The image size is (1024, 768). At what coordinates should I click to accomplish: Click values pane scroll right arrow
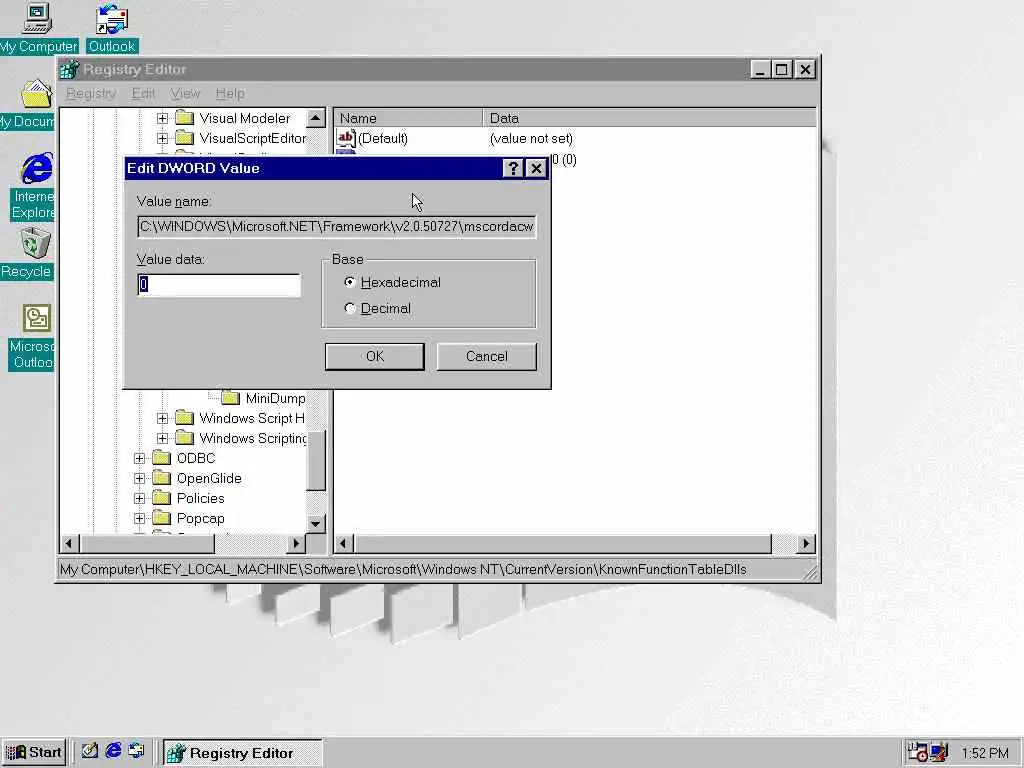[x=806, y=543]
